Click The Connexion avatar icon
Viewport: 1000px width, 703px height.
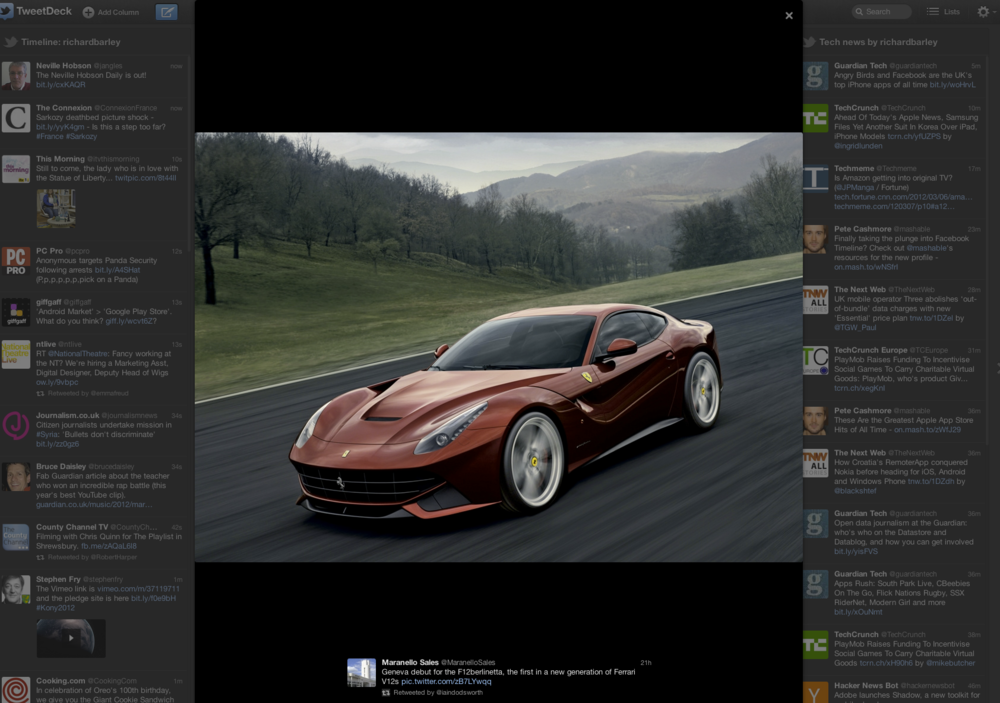pos(16,118)
